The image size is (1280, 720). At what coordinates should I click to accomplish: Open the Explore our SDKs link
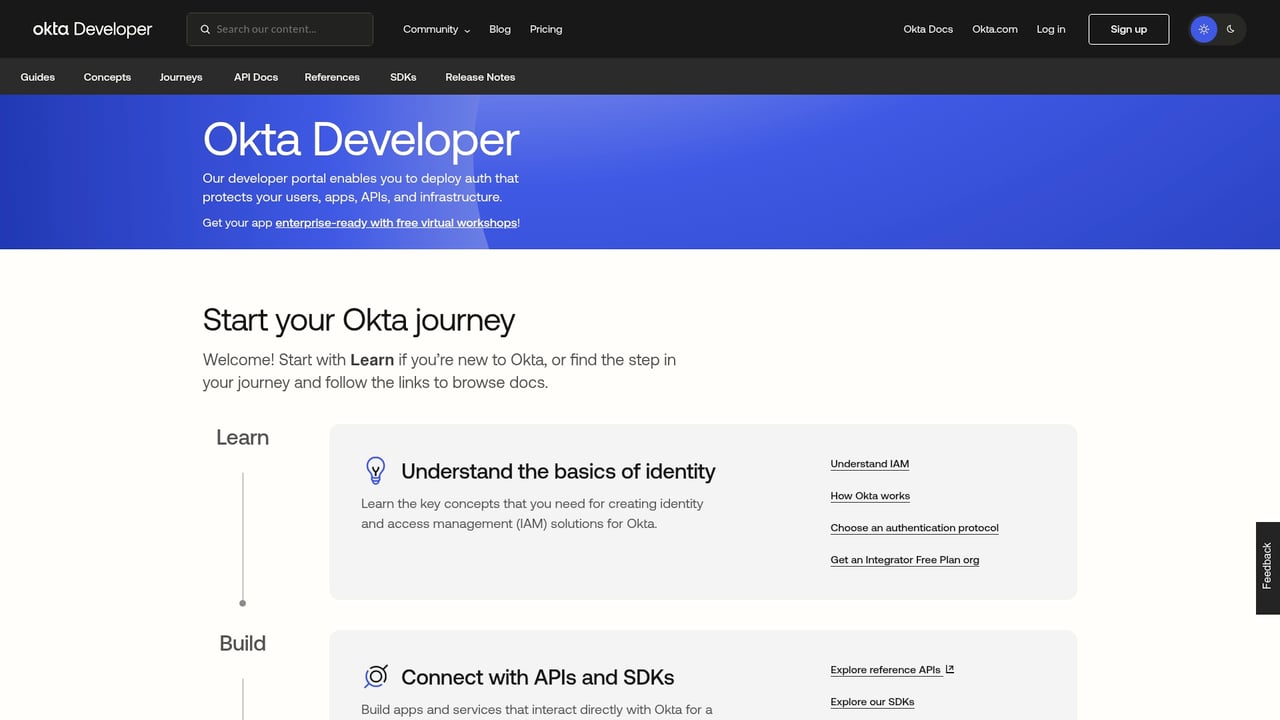[872, 701]
